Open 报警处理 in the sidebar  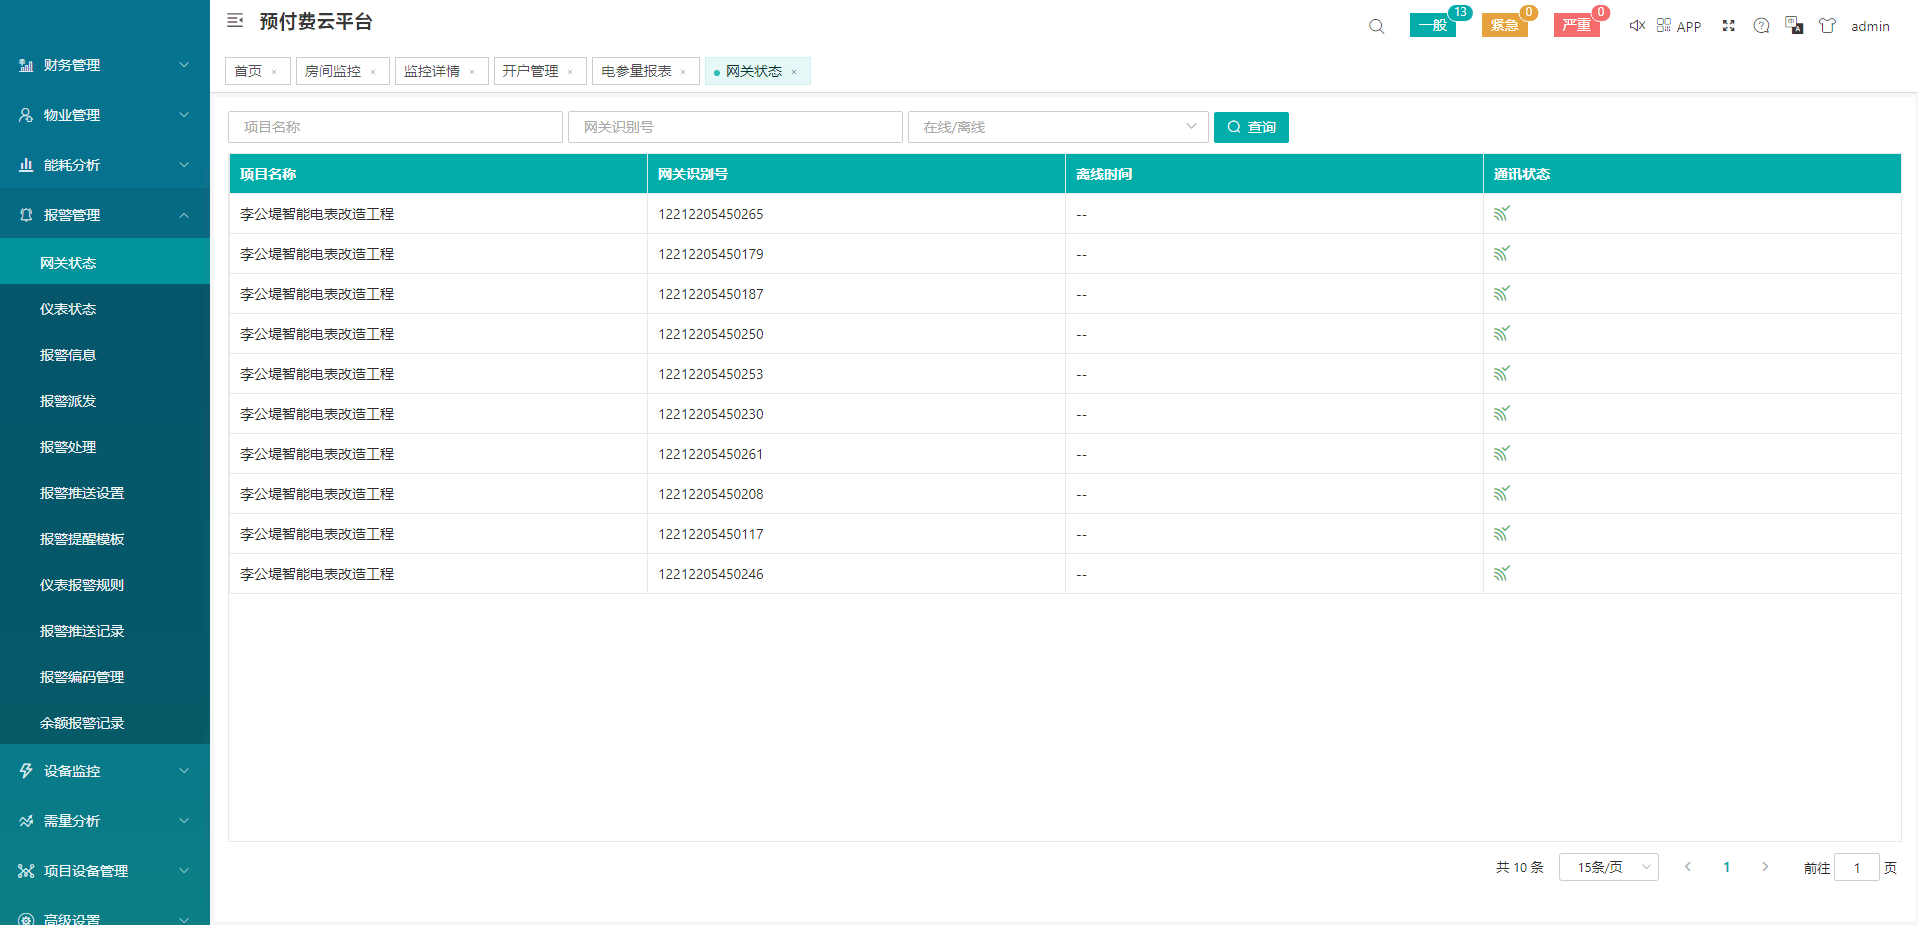(x=105, y=447)
